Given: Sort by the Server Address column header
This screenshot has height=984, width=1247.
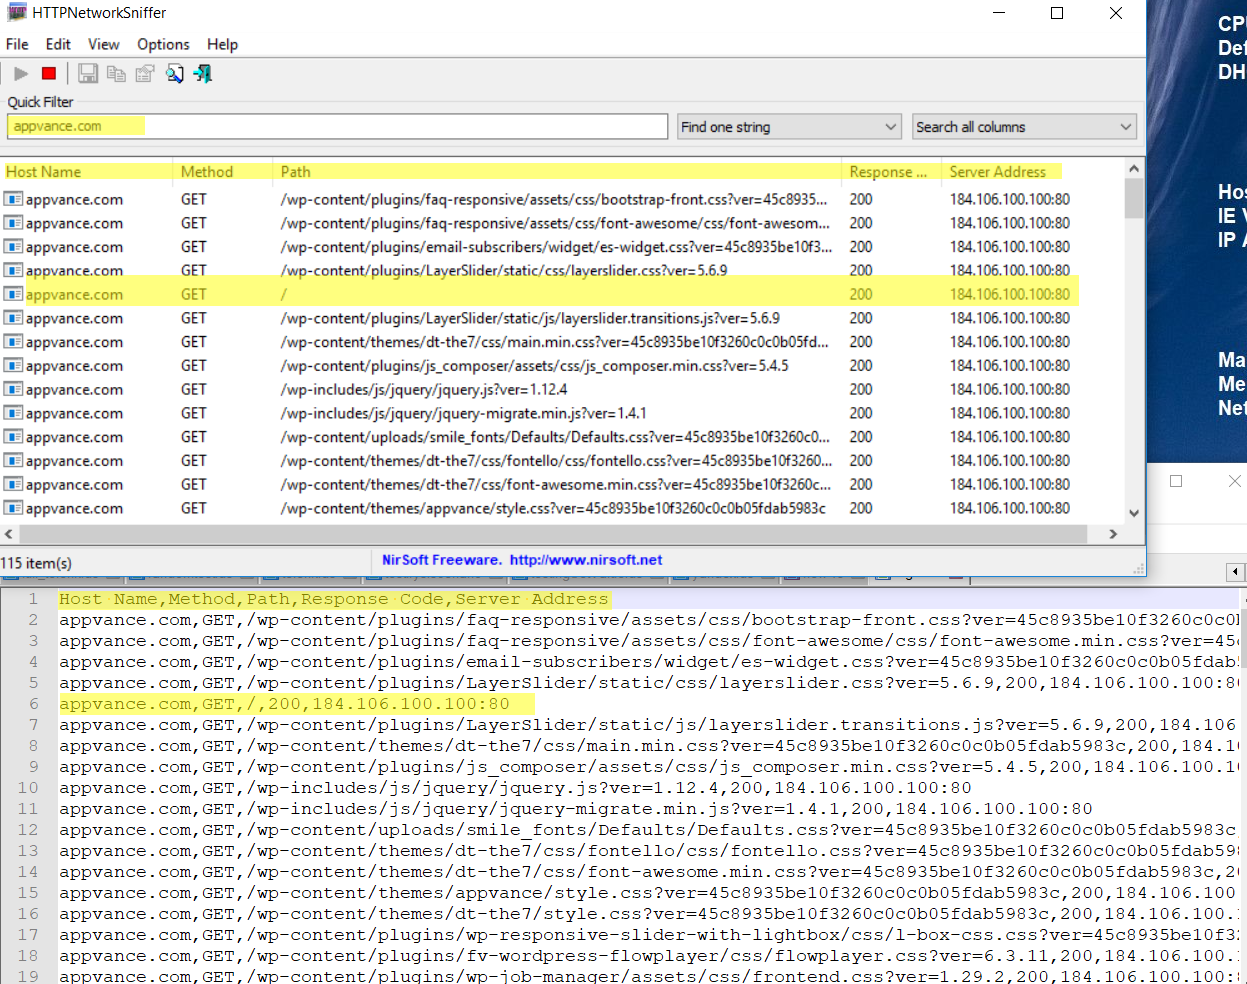Looking at the screenshot, I should 997,172.
